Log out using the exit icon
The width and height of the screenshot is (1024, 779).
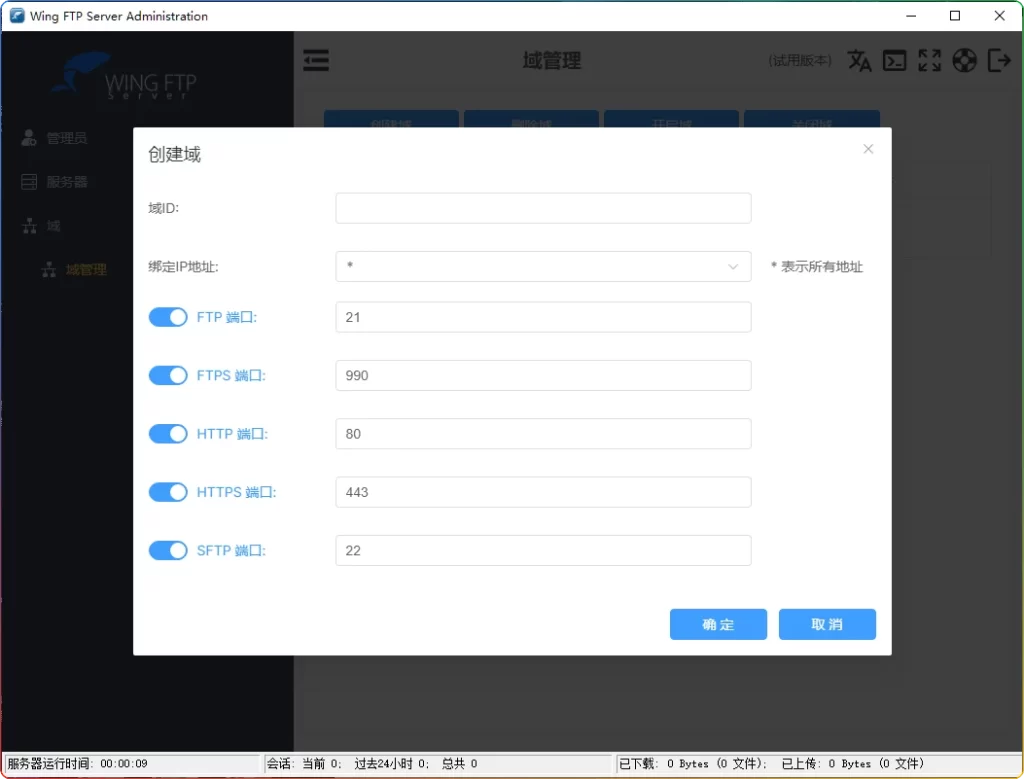999,60
